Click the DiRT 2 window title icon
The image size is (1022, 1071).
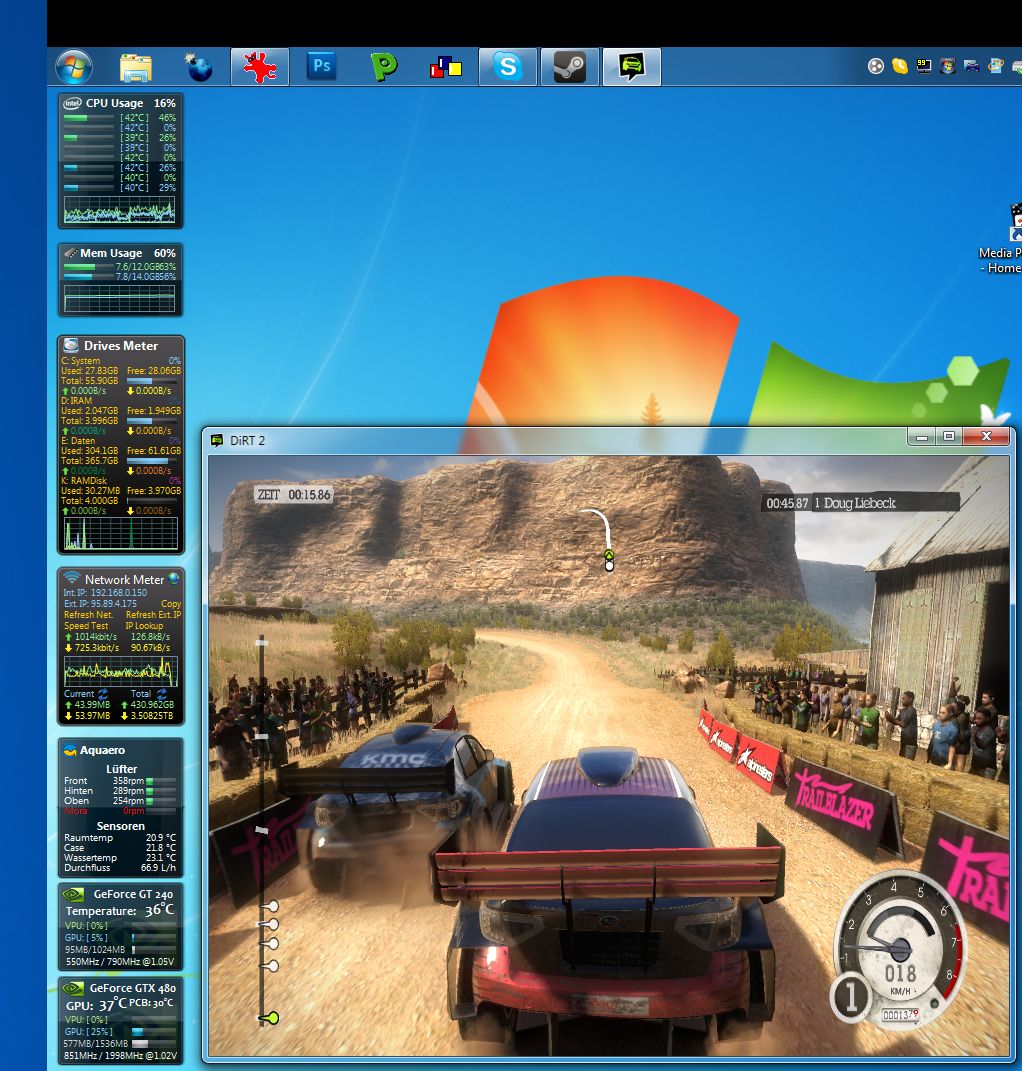coord(217,441)
